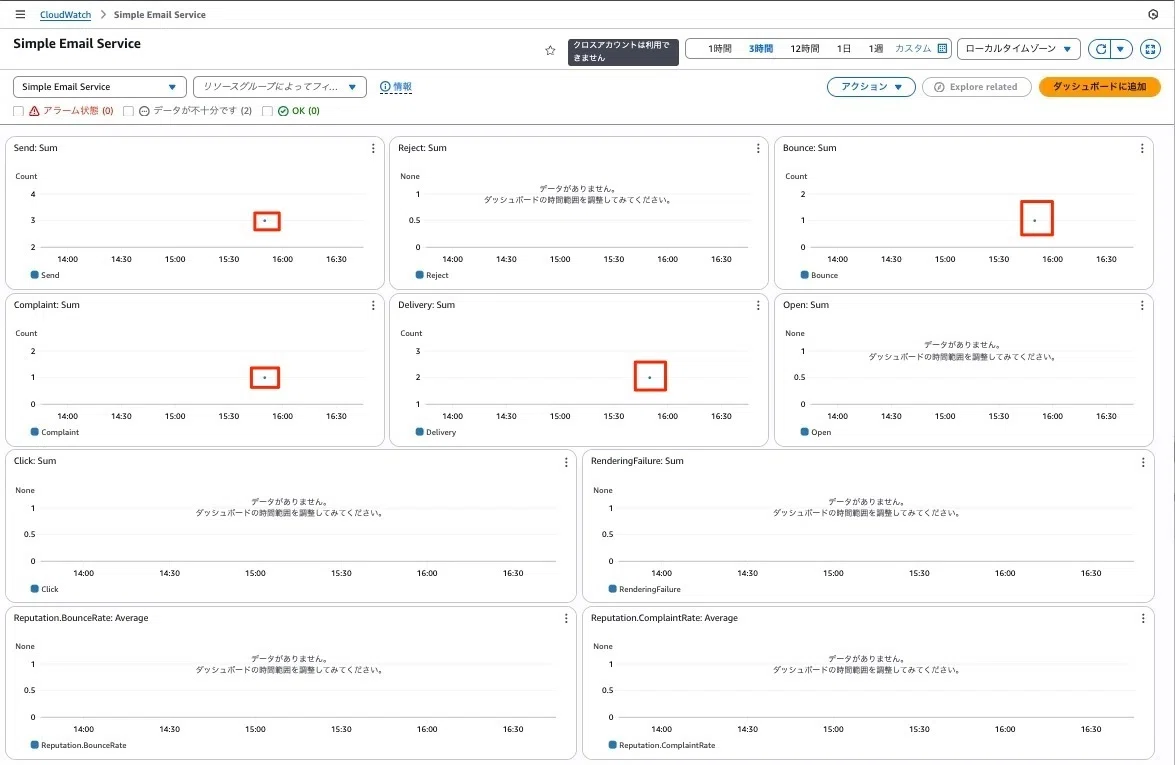Open the ローカルタイムゾーン dropdown

[1018, 49]
